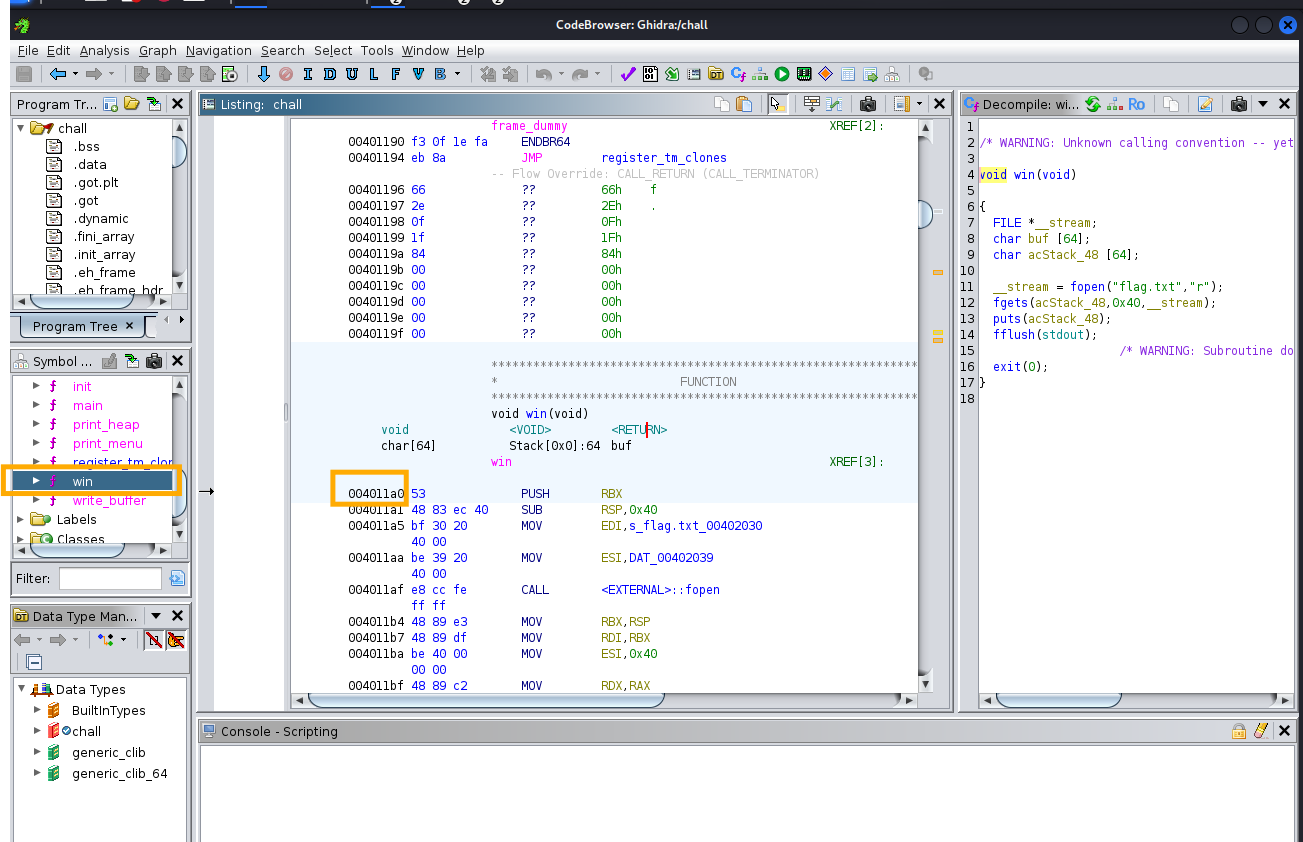Open the Analysis menu
The width and height of the screenshot is (1303, 842).
[104, 50]
